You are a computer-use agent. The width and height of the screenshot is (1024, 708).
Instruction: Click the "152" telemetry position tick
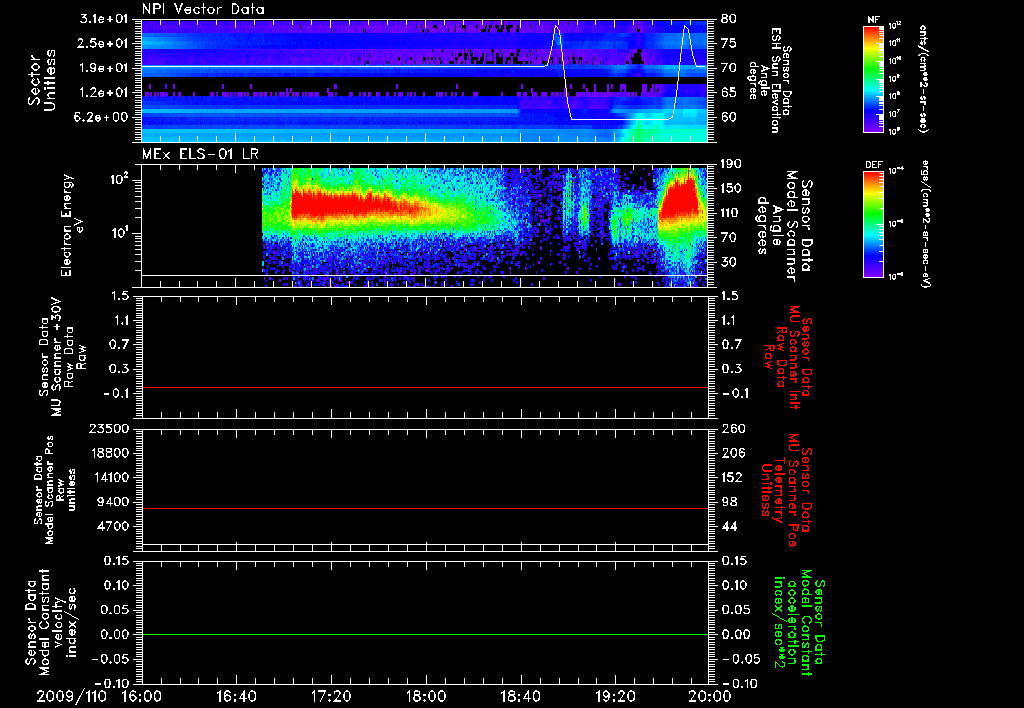click(x=731, y=477)
